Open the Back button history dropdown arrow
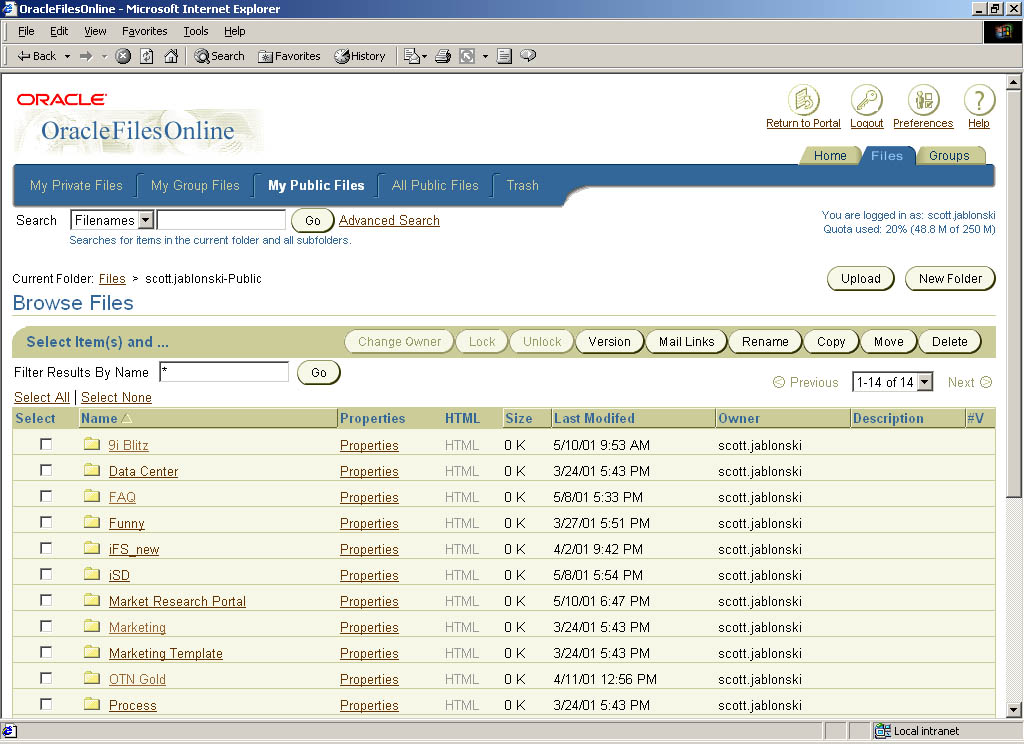This screenshot has width=1024, height=744. pyautogui.click(x=67, y=57)
